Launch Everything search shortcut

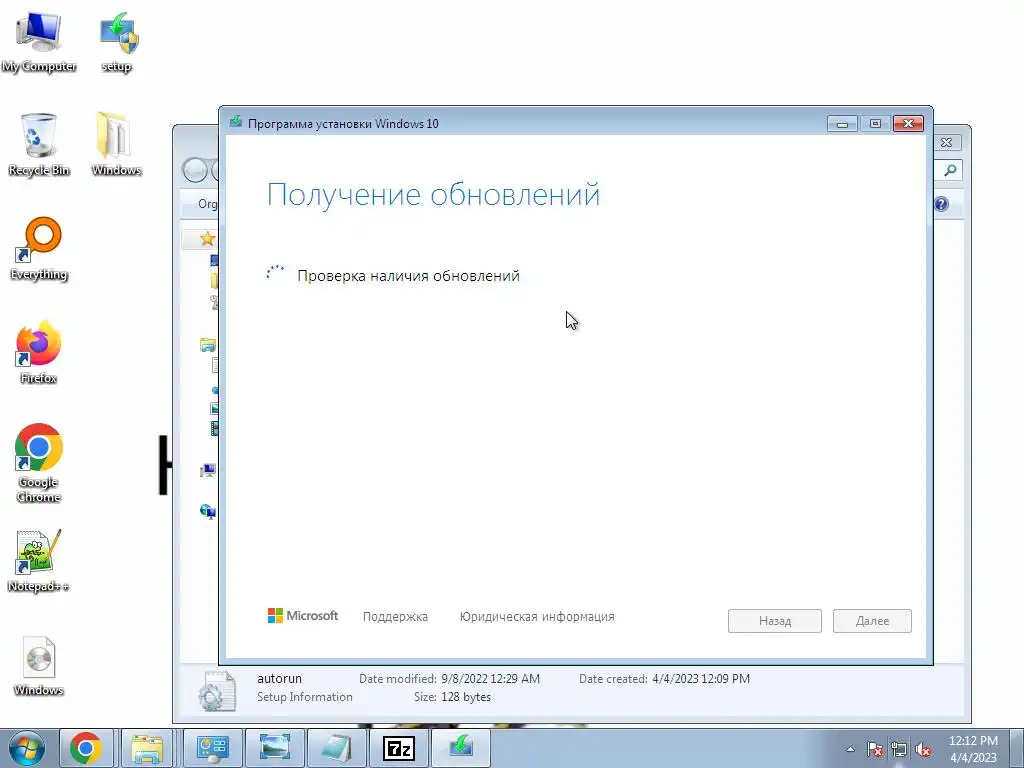(x=39, y=249)
